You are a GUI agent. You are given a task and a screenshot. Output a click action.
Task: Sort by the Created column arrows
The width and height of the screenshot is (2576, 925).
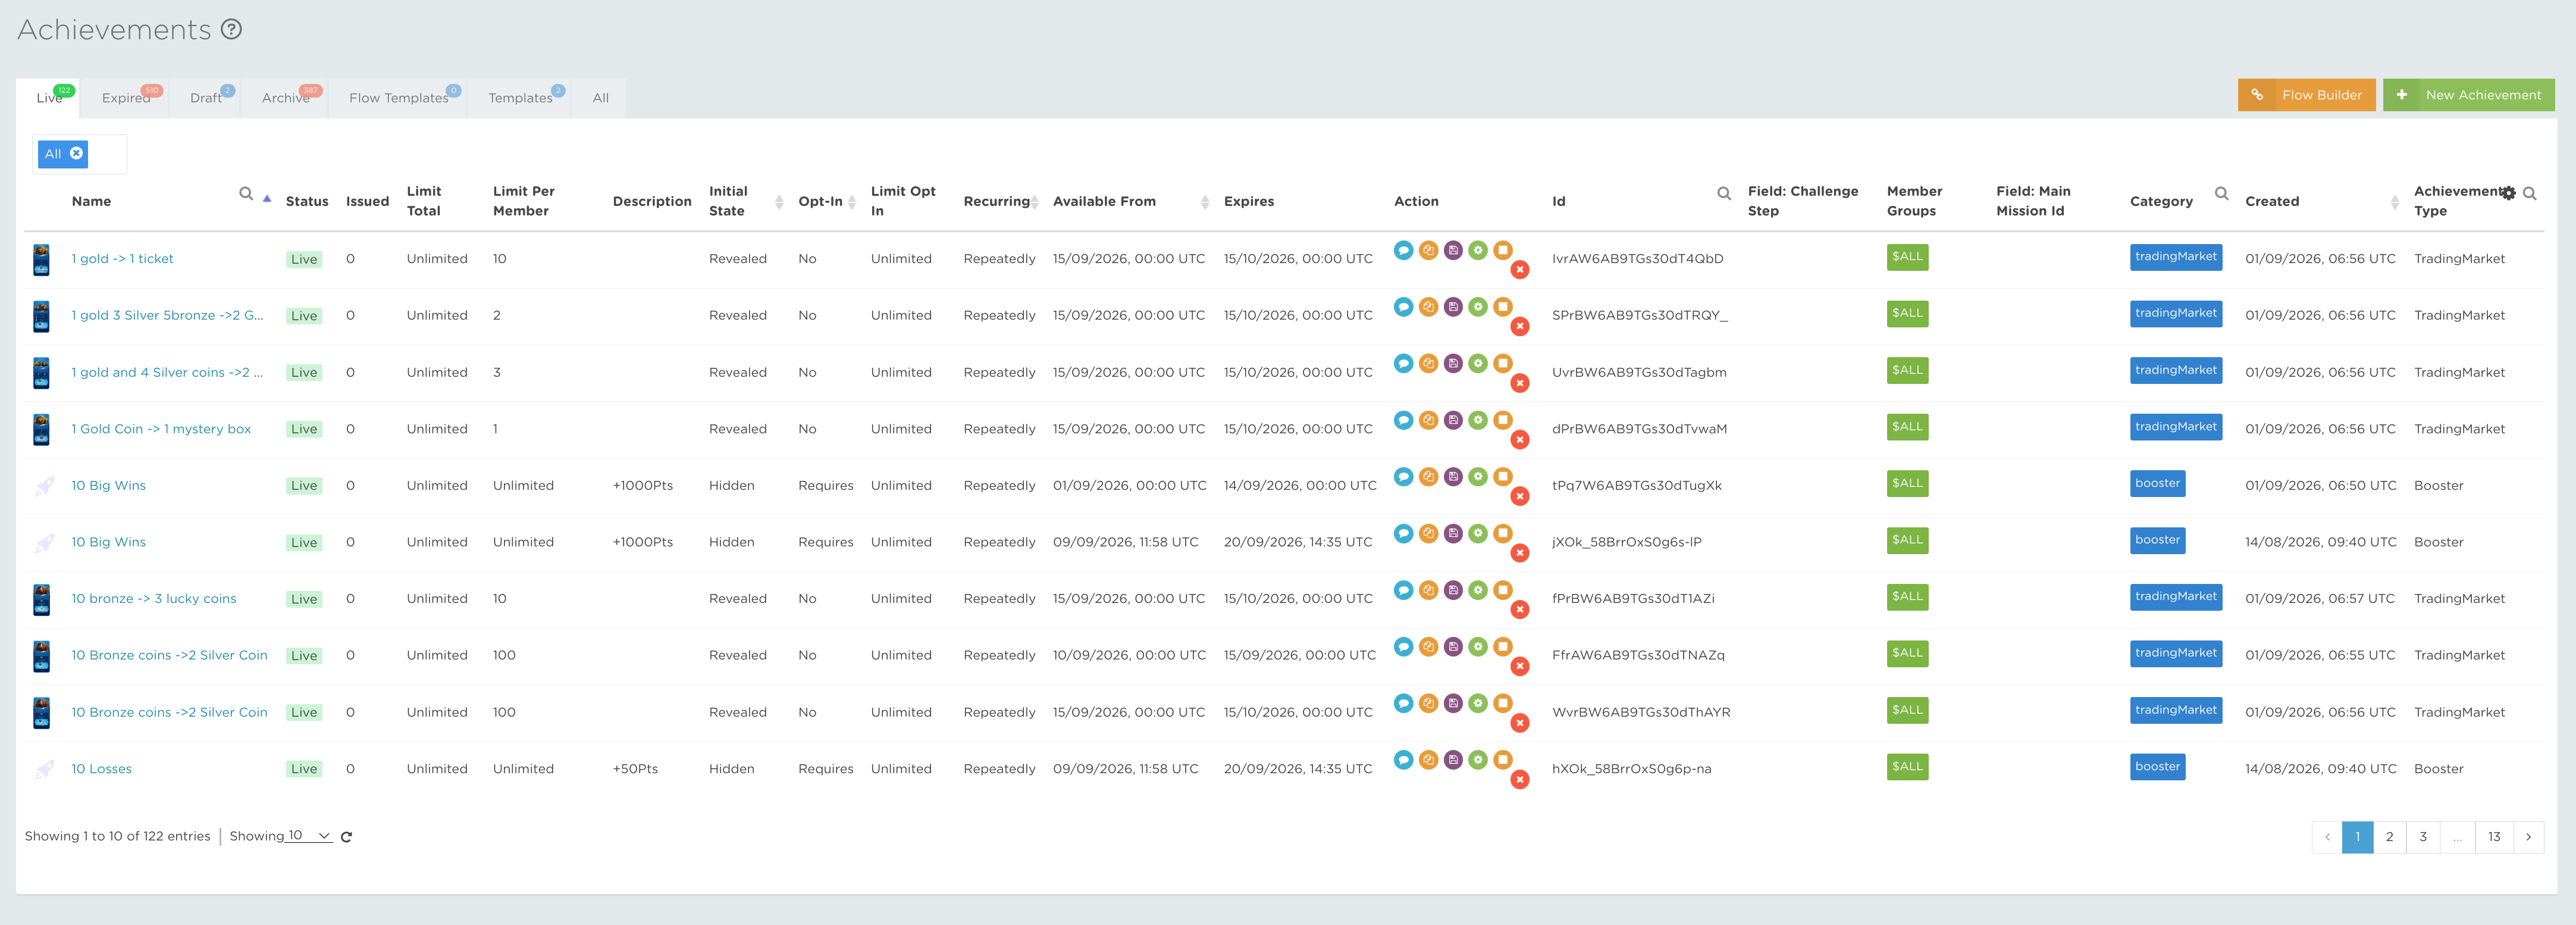2394,202
